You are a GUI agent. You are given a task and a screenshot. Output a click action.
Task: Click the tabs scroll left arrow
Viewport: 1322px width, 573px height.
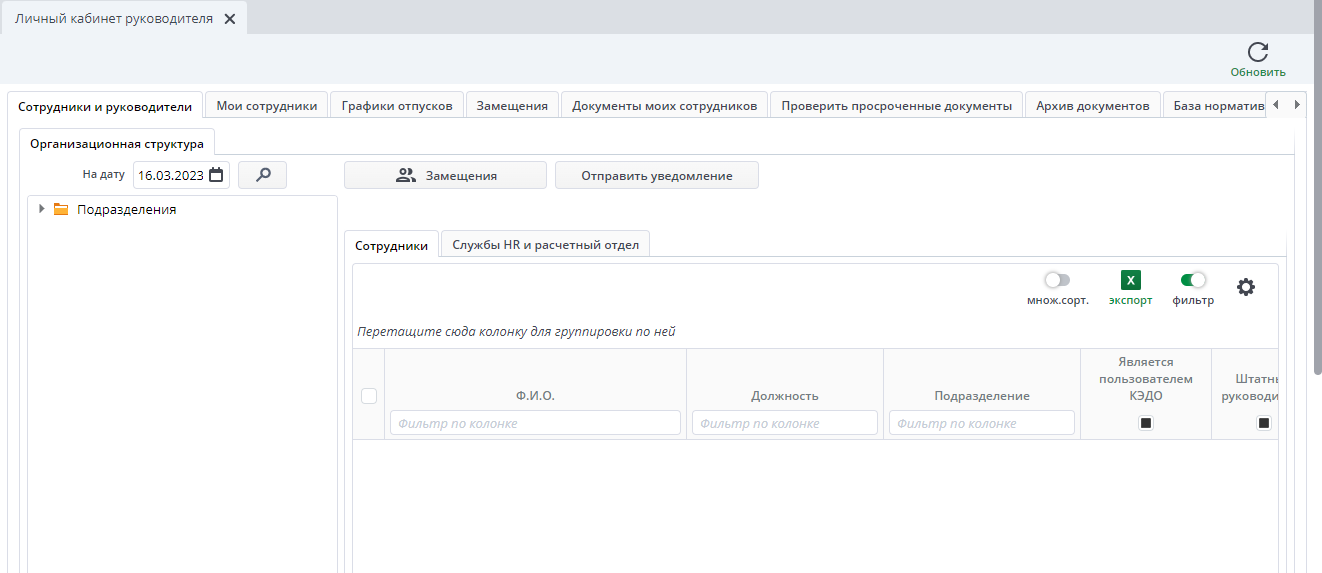tap(1276, 104)
